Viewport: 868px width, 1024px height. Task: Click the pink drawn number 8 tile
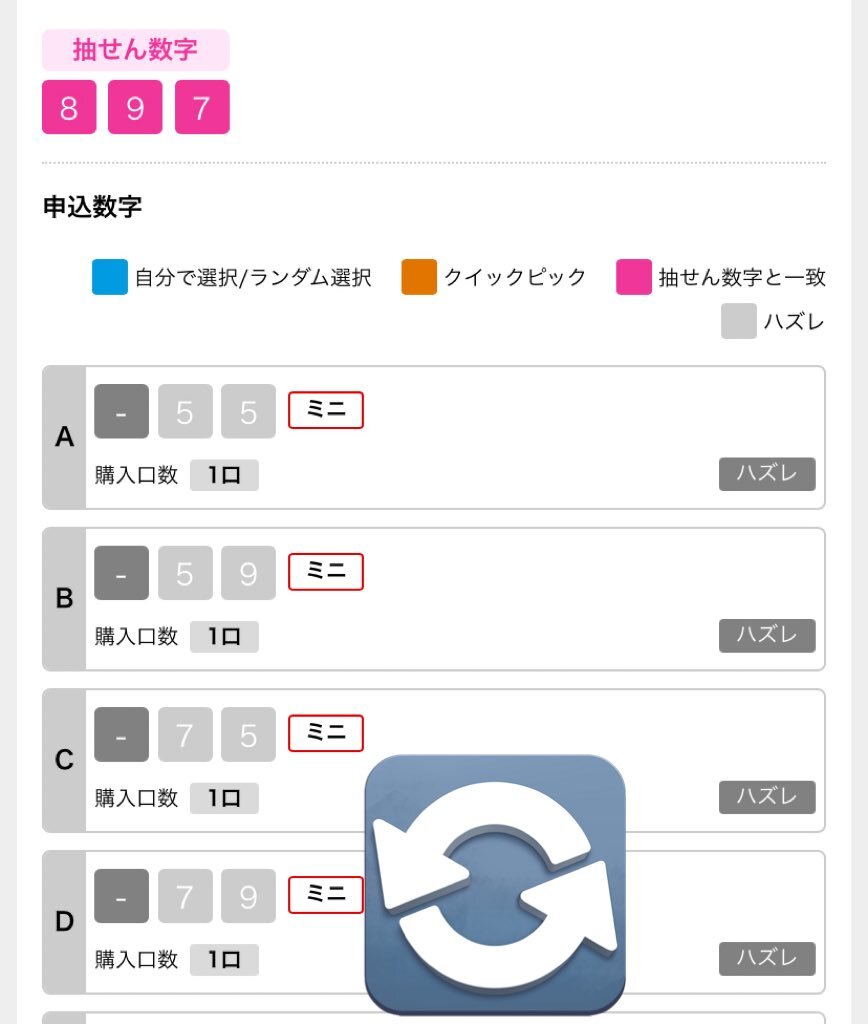(x=69, y=107)
